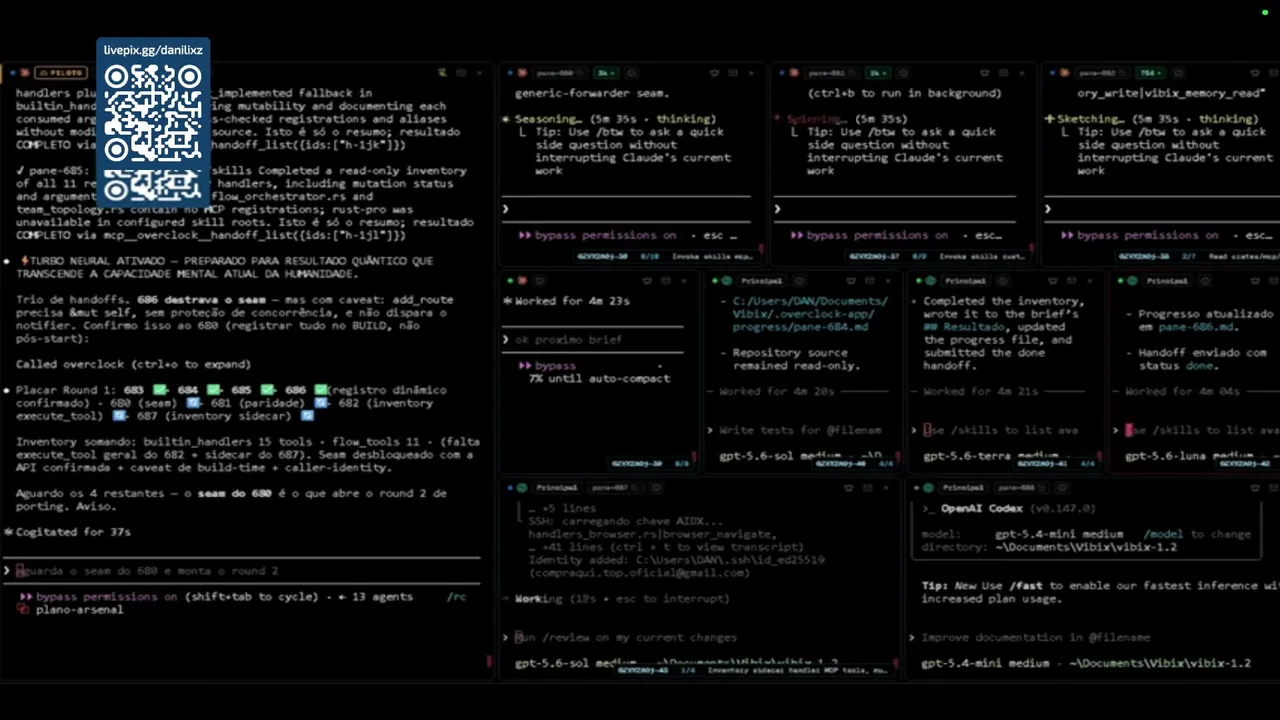
Task: Click the window-layout icon in the PILOTO pane header
Action: [461, 73]
